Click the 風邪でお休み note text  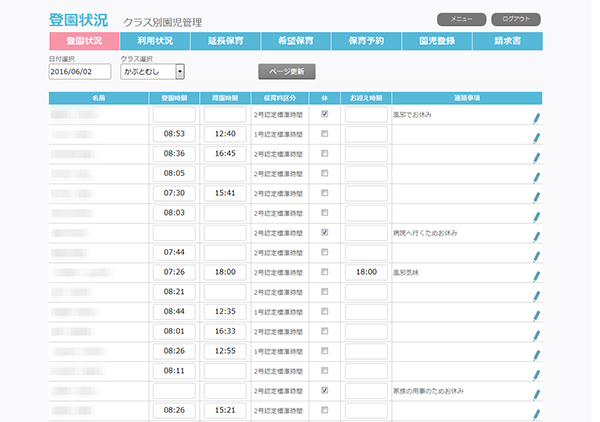pos(412,115)
